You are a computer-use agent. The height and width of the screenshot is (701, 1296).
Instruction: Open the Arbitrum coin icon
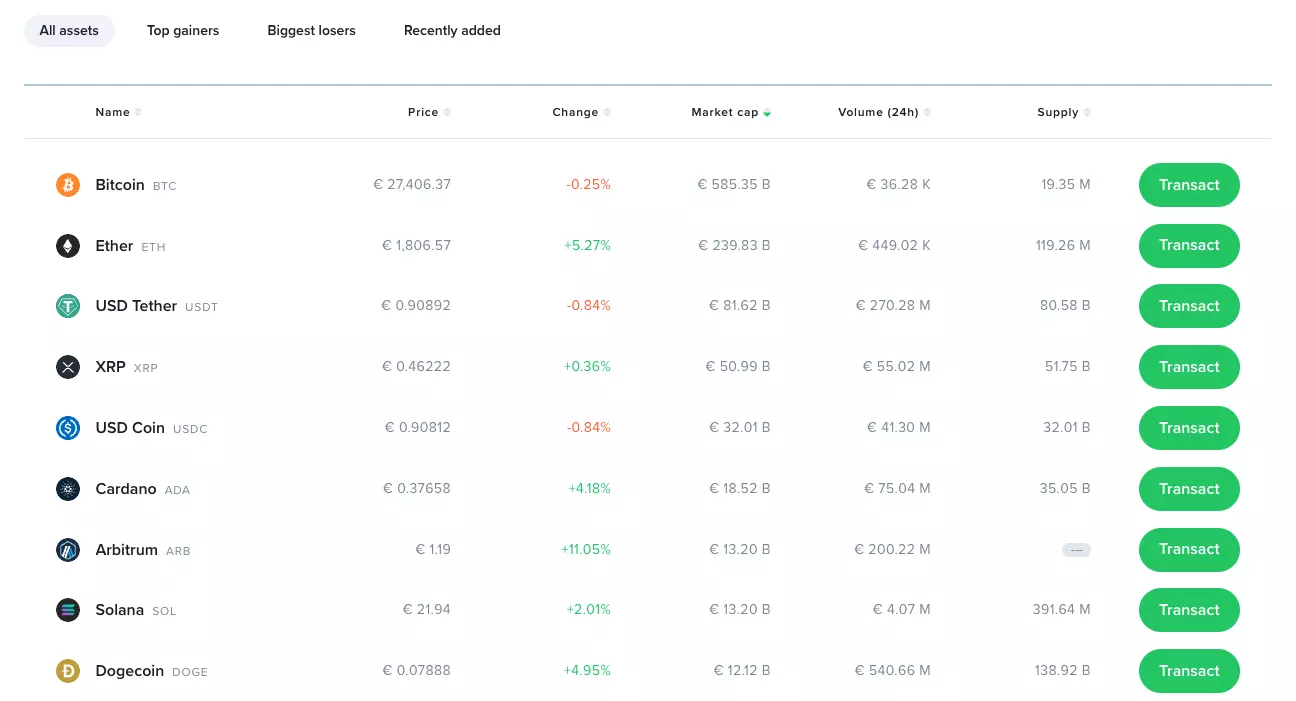(x=67, y=550)
